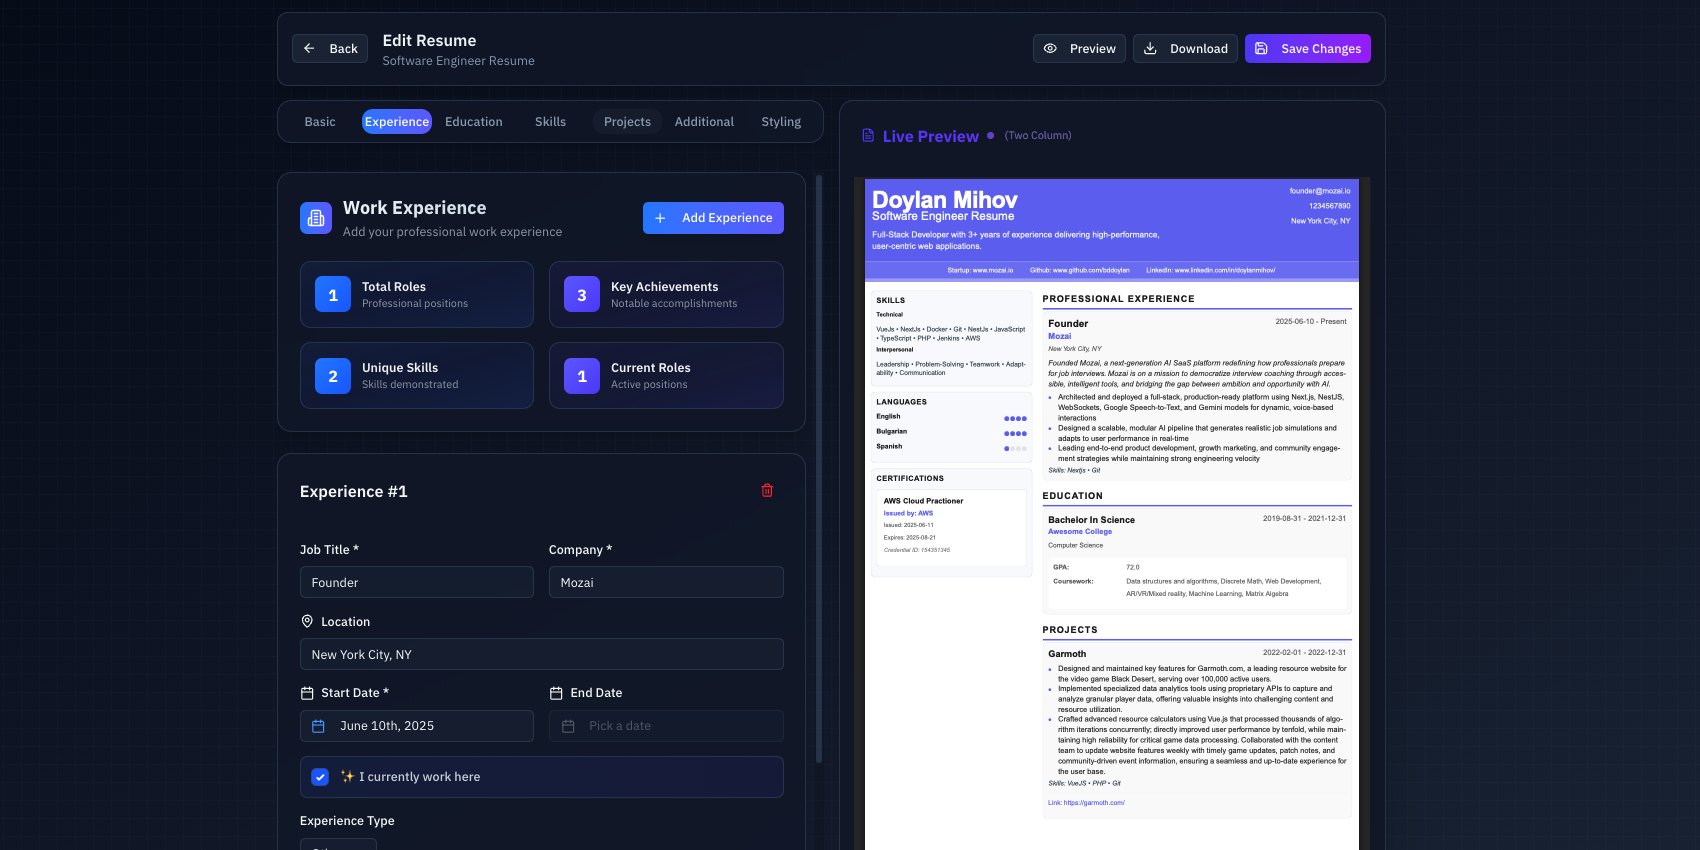
Task: Open the Styling tab
Action: pyautogui.click(x=780, y=122)
